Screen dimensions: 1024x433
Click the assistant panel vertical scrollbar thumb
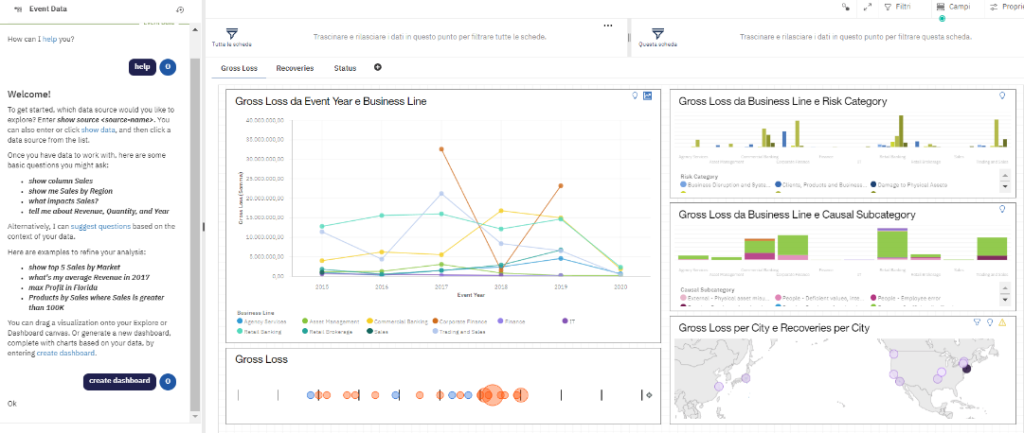pos(195,234)
